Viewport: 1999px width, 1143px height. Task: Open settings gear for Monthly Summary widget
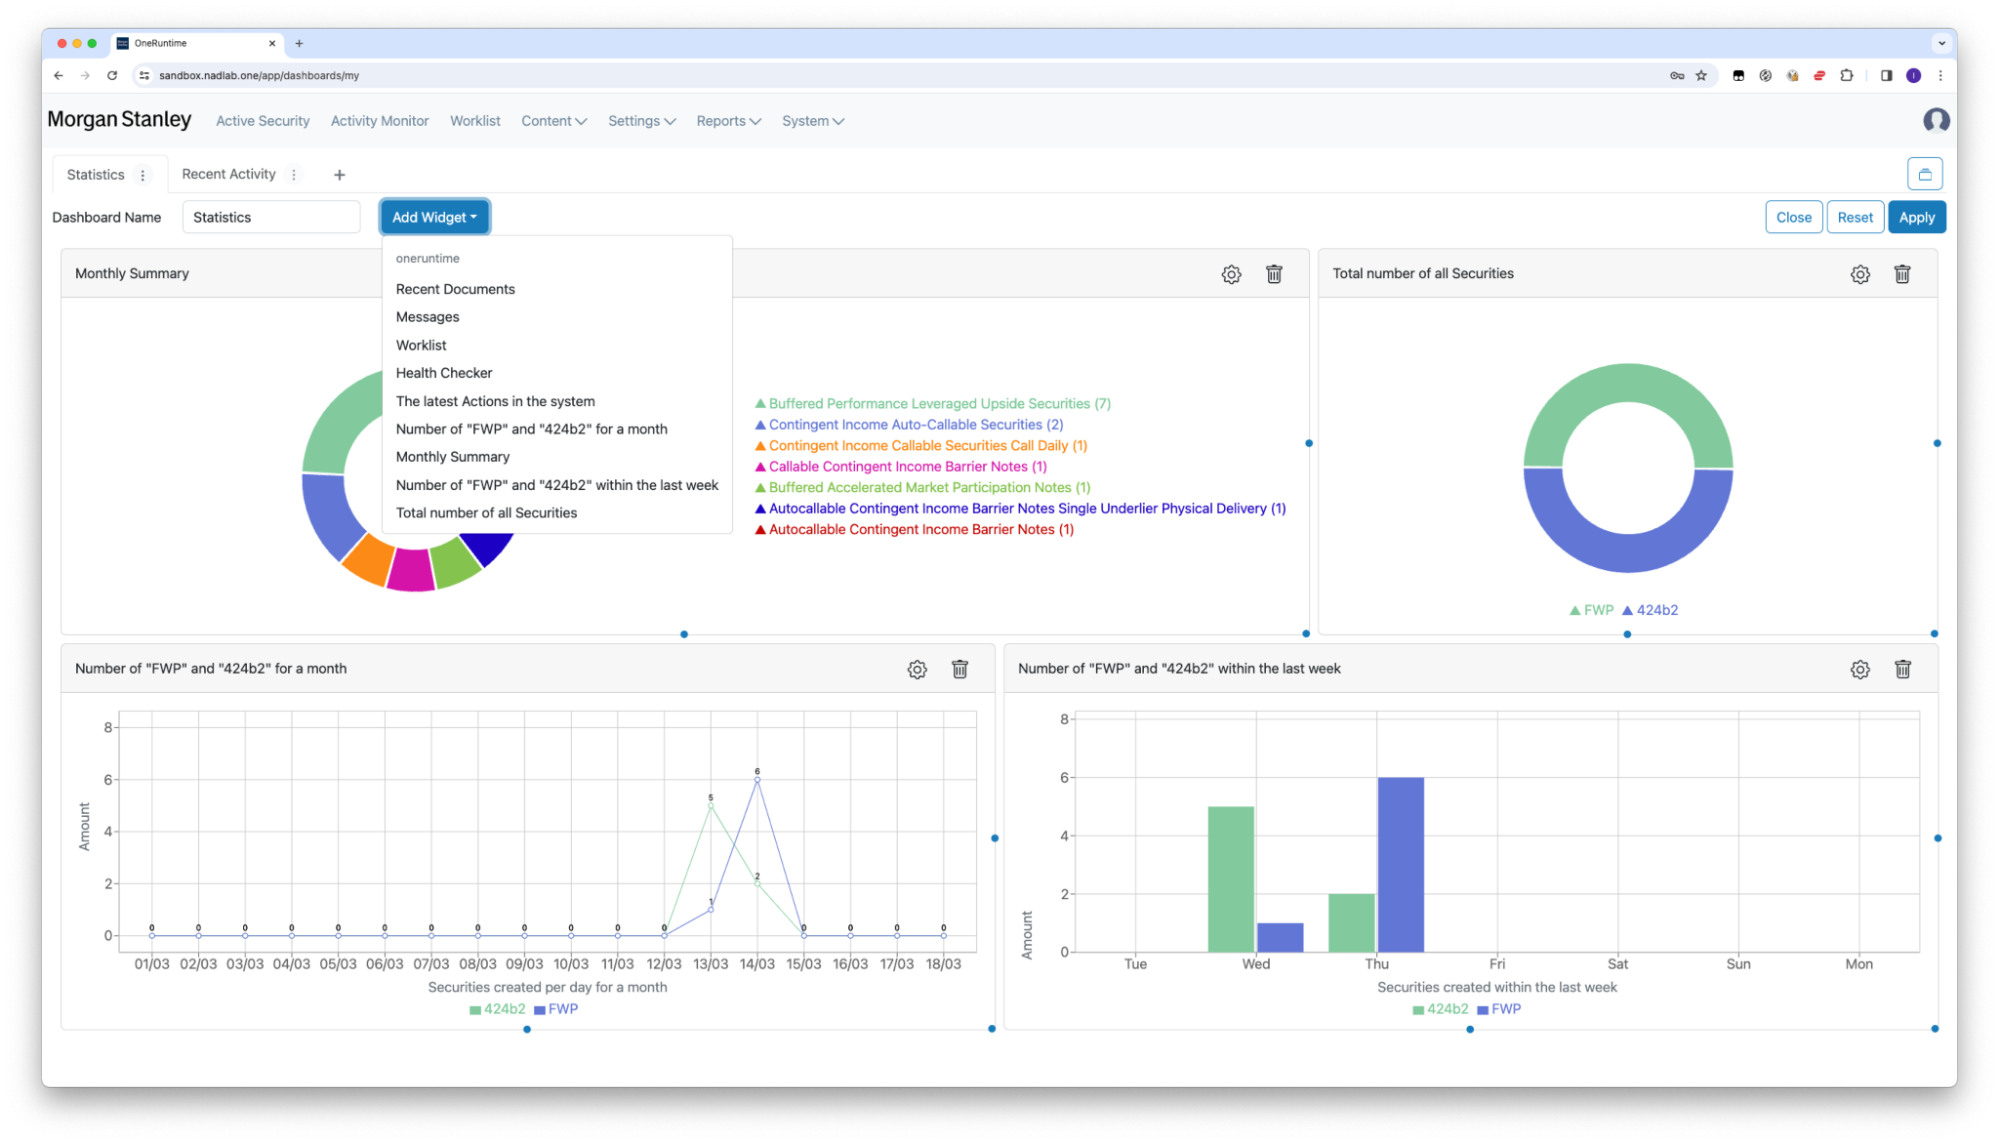tap(1231, 274)
